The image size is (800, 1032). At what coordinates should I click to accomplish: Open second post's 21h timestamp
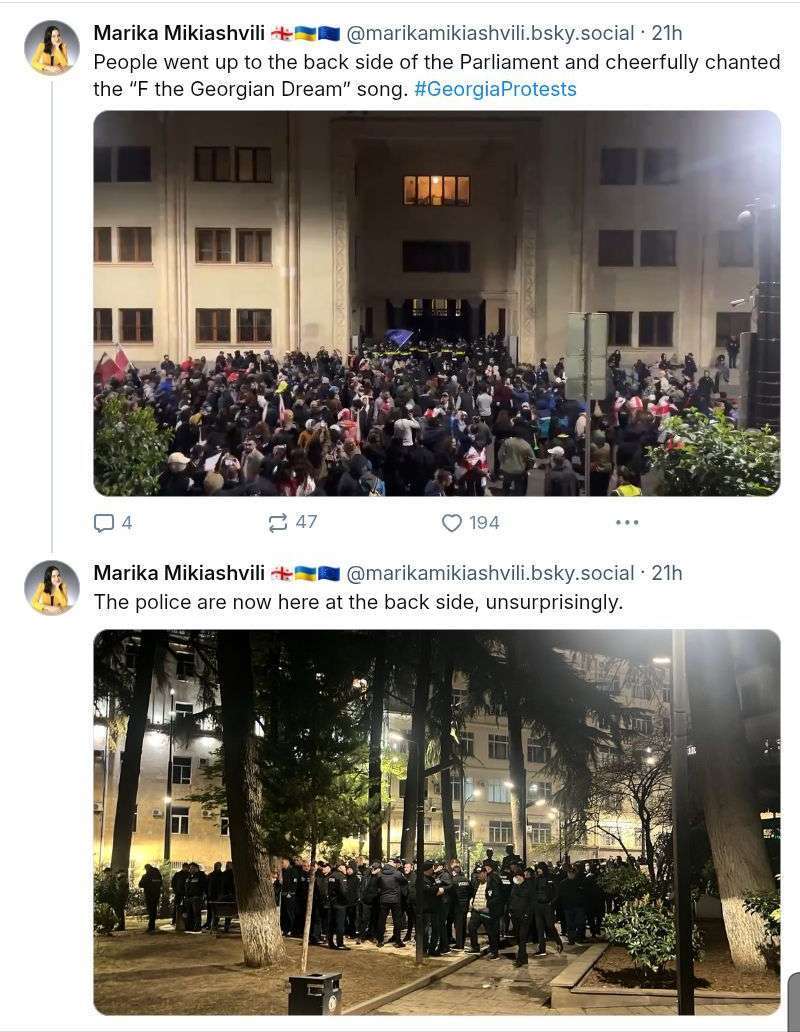coord(666,573)
